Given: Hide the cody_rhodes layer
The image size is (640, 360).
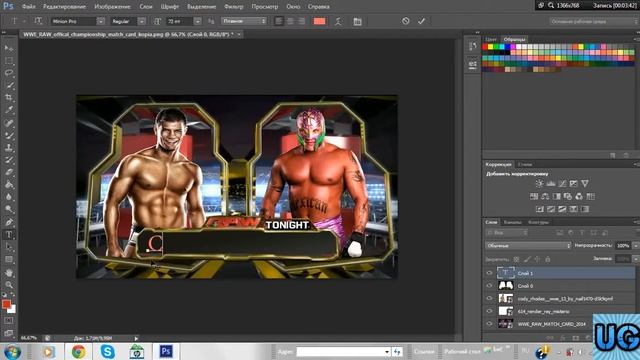Looking at the screenshot, I should click(489, 298).
